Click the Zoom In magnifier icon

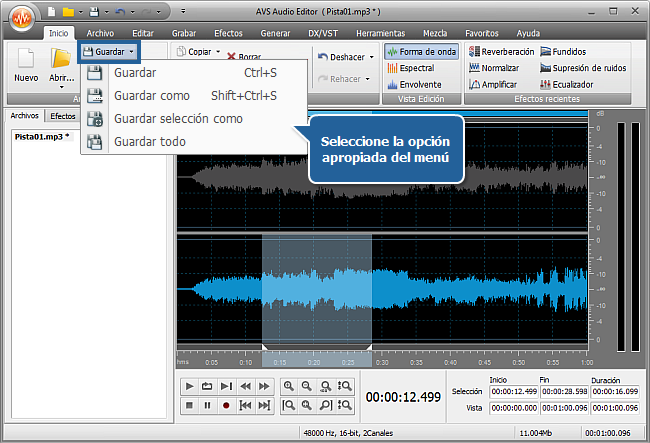289,386
